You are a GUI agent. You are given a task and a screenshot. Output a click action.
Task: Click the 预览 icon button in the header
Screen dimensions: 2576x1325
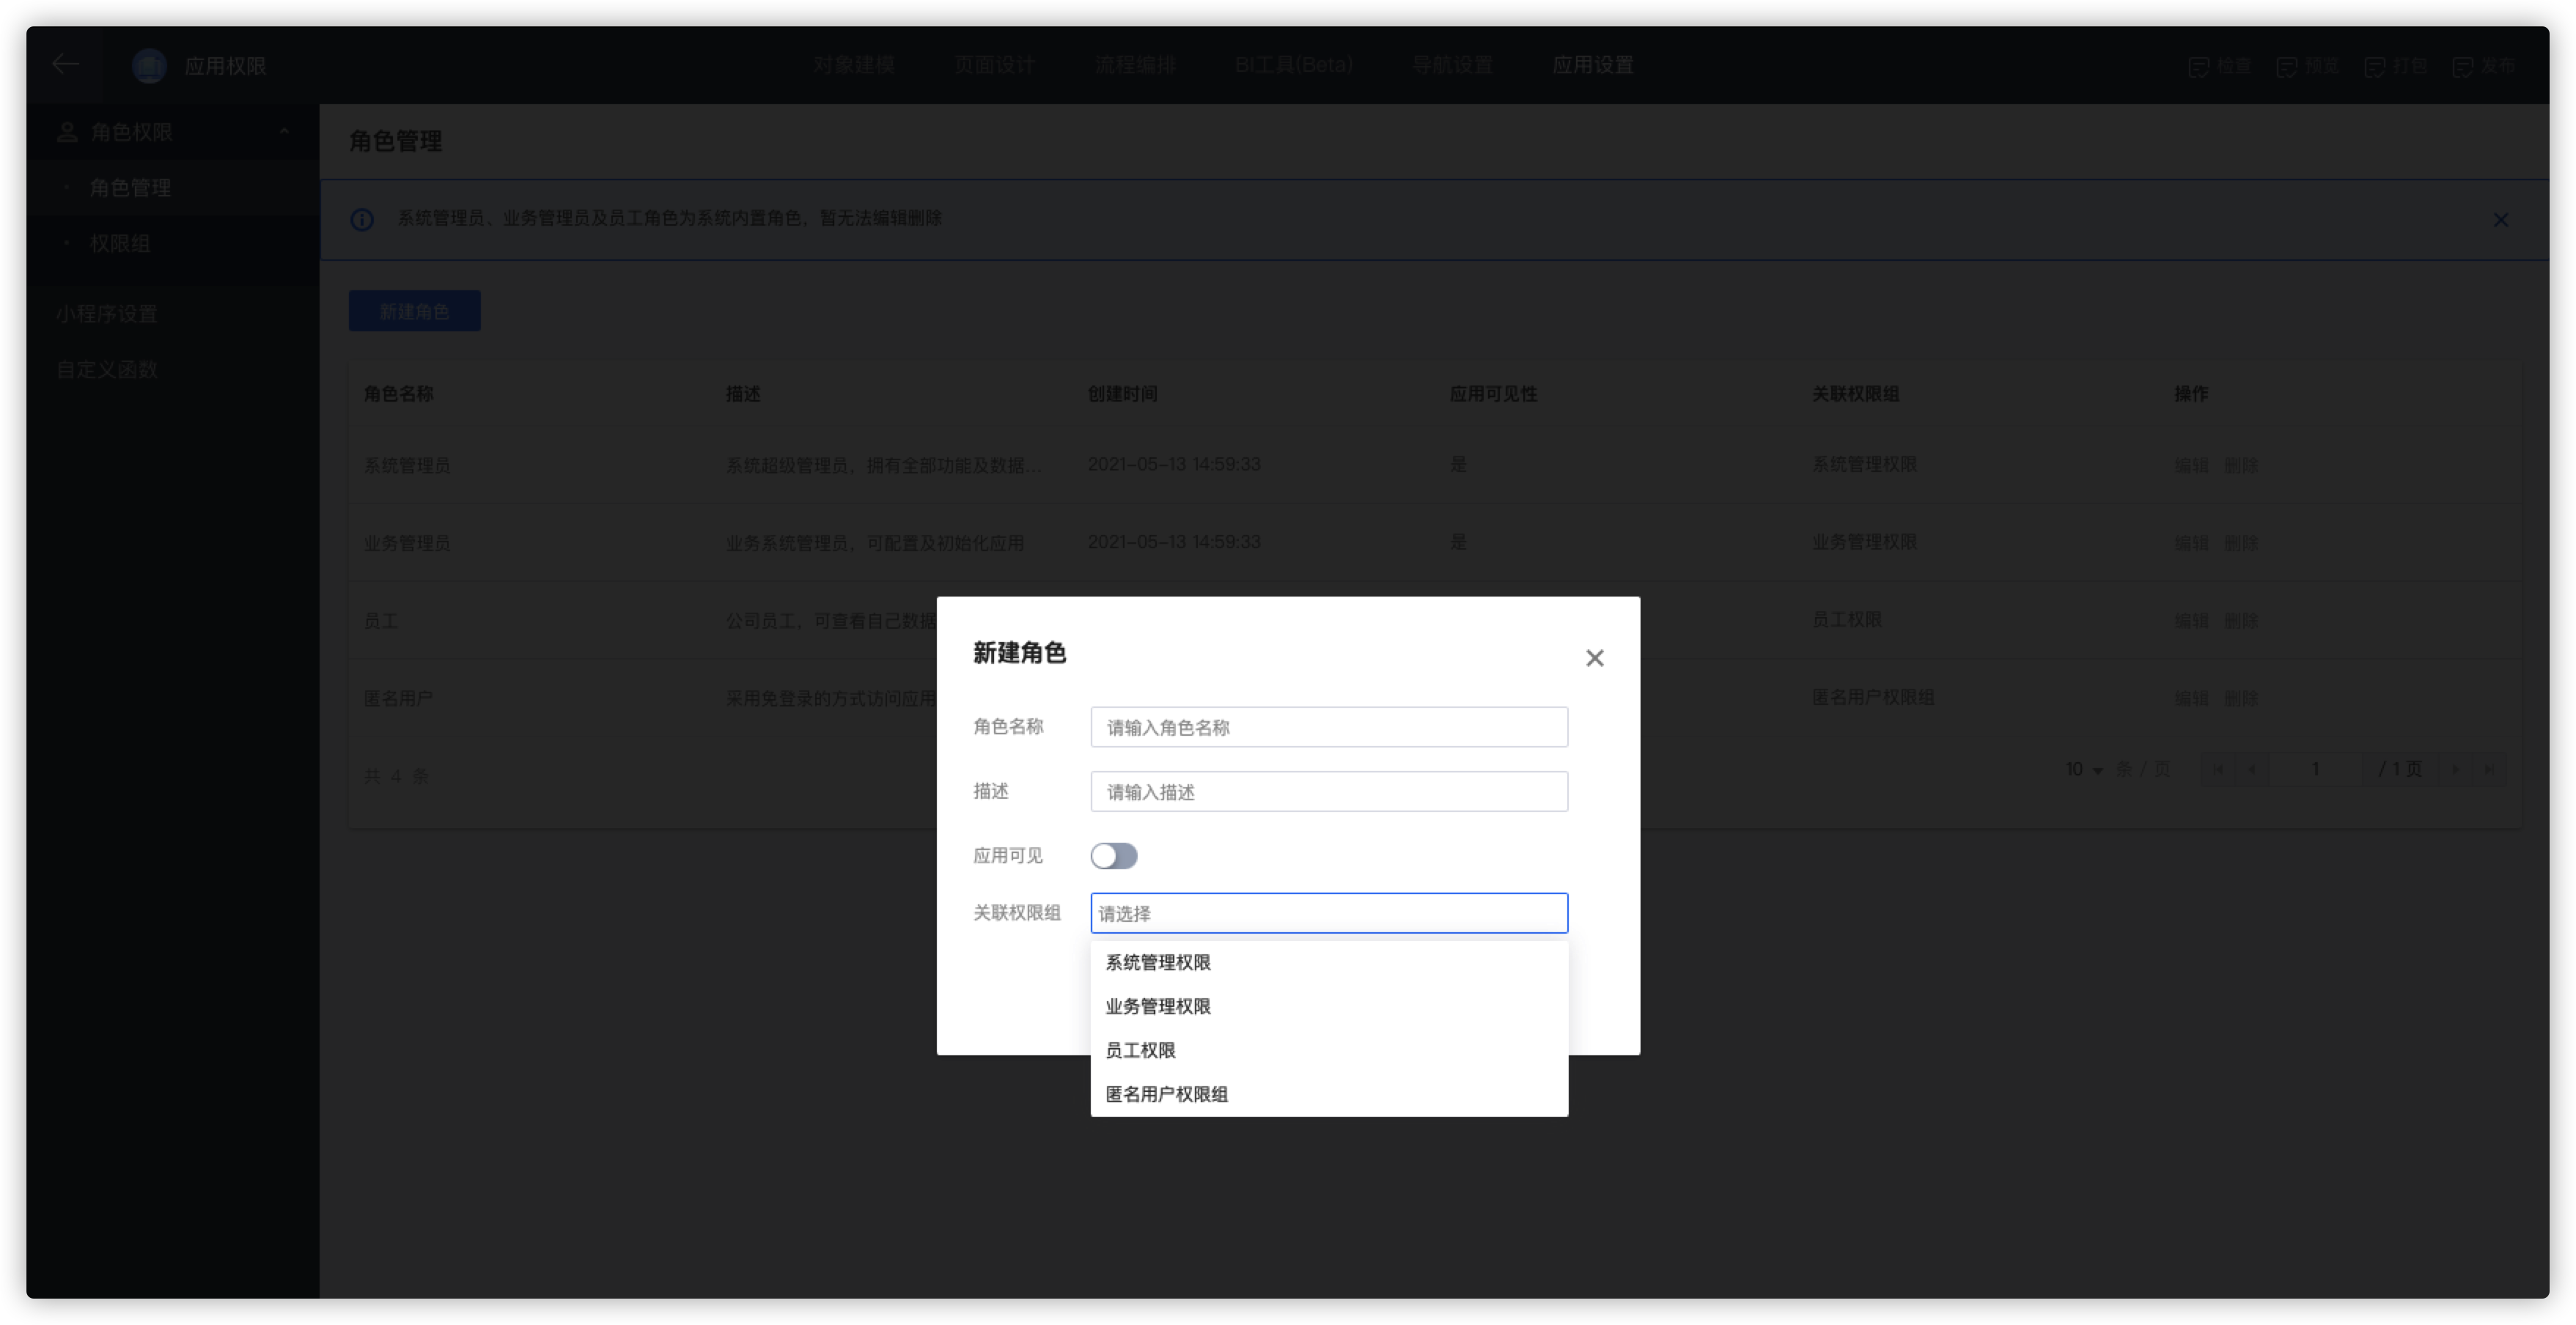2306,66
